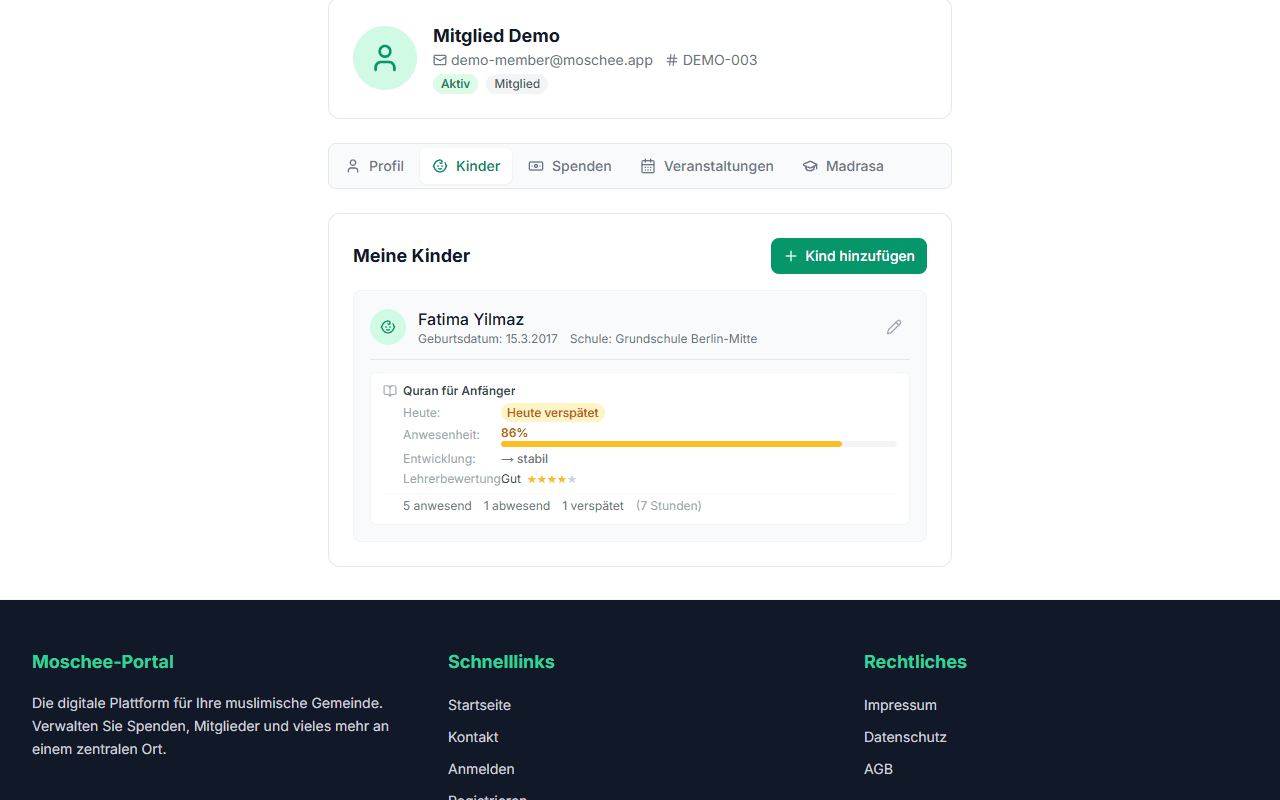Open the Veranstaltungen tab
Image resolution: width=1280 pixels, height=800 pixels.
click(x=707, y=166)
